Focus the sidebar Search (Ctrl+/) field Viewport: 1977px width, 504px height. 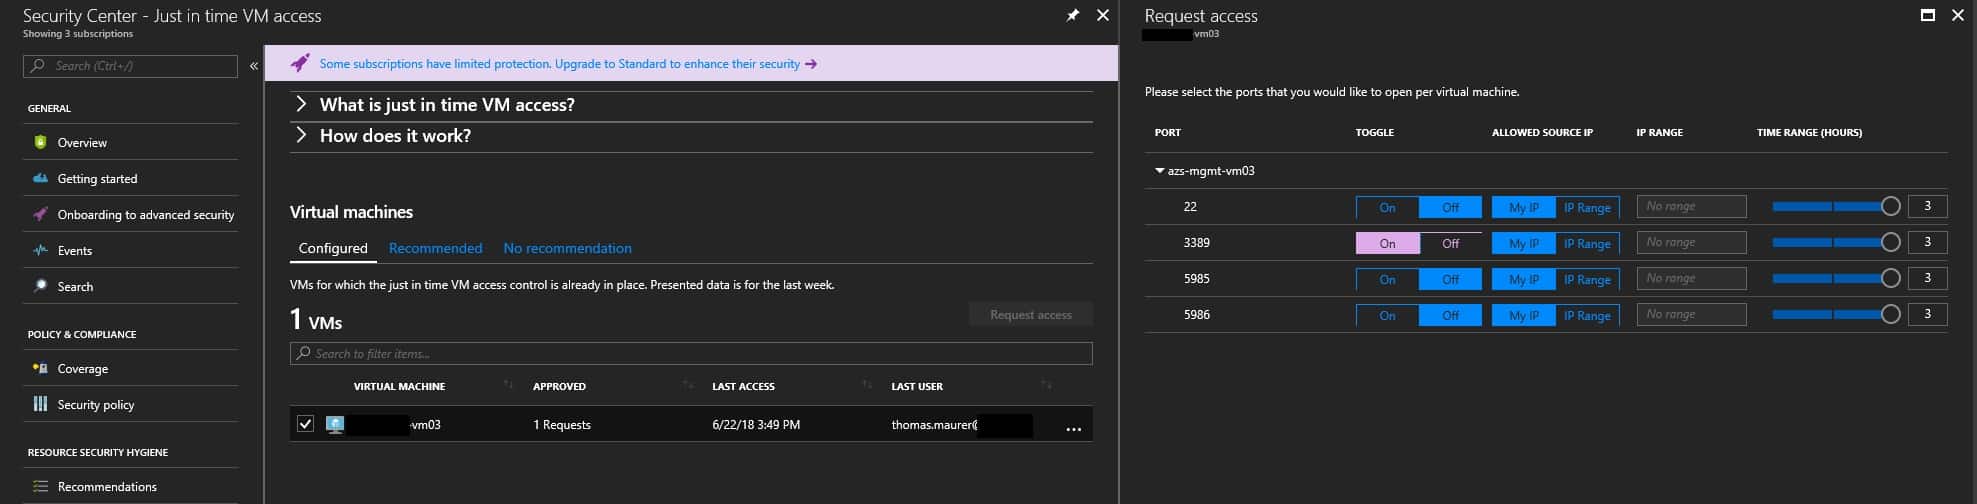click(x=130, y=66)
